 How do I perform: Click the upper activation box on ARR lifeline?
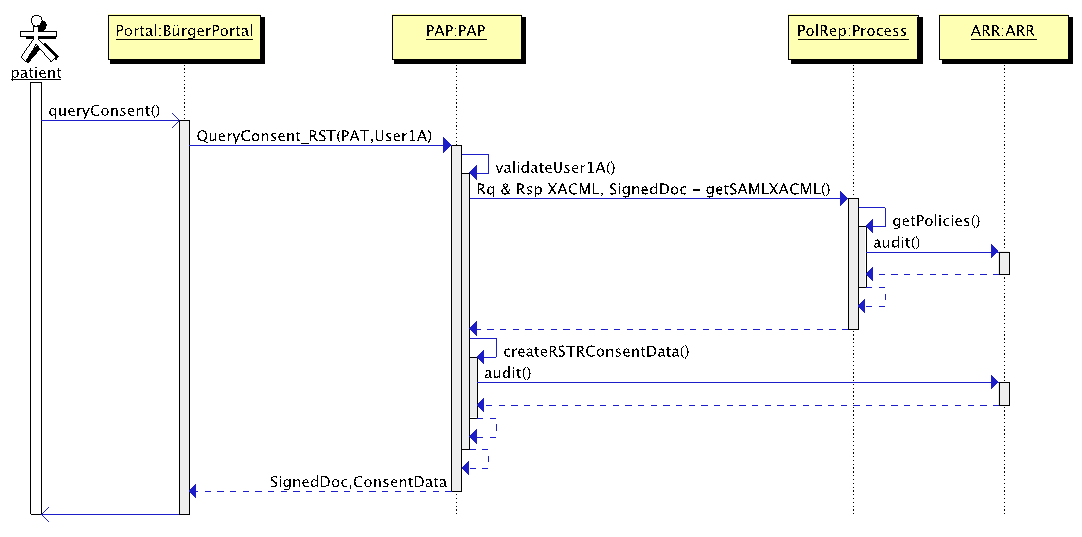click(x=1004, y=263)
